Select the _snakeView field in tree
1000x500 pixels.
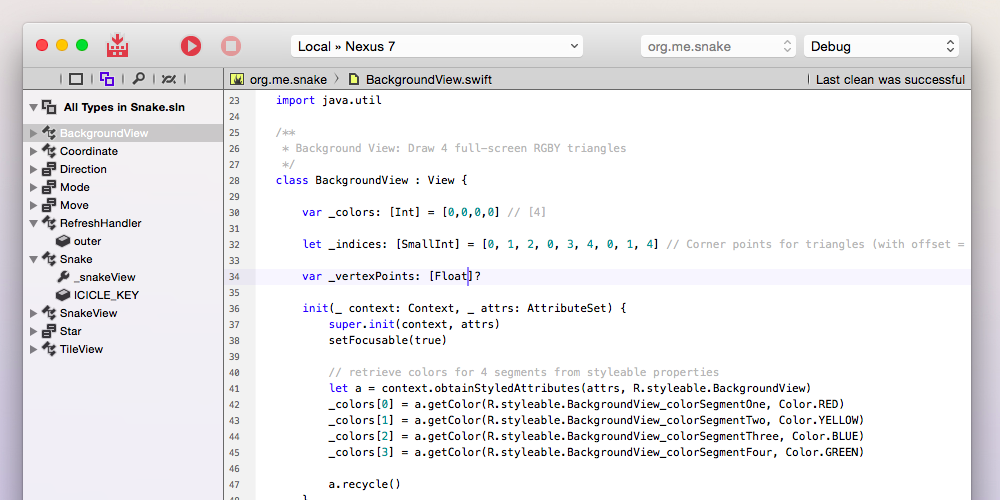[x=104, y=277]
